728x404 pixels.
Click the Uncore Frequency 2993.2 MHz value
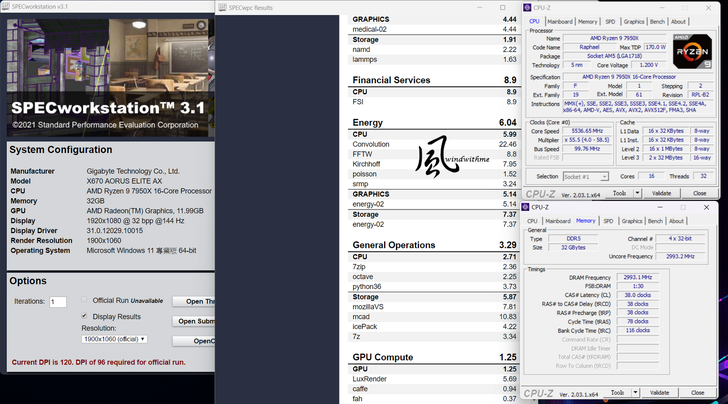(680, 256)
